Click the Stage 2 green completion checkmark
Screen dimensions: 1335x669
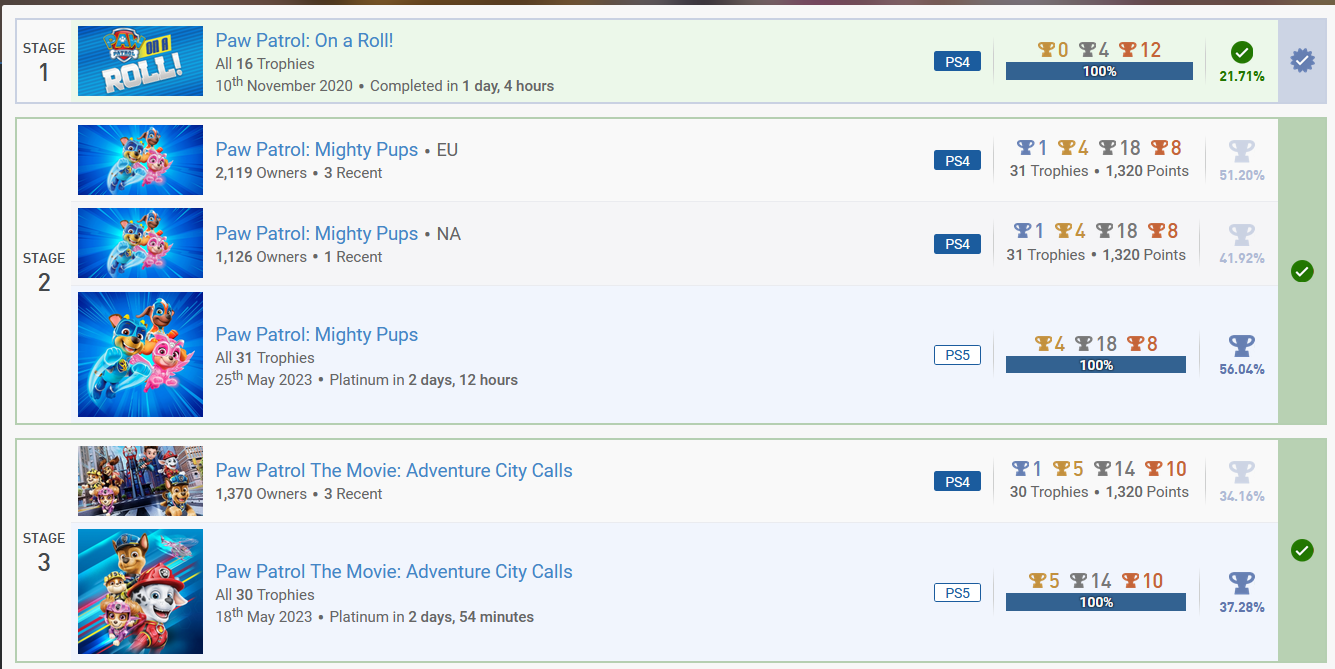click(x=1302, y=271)
